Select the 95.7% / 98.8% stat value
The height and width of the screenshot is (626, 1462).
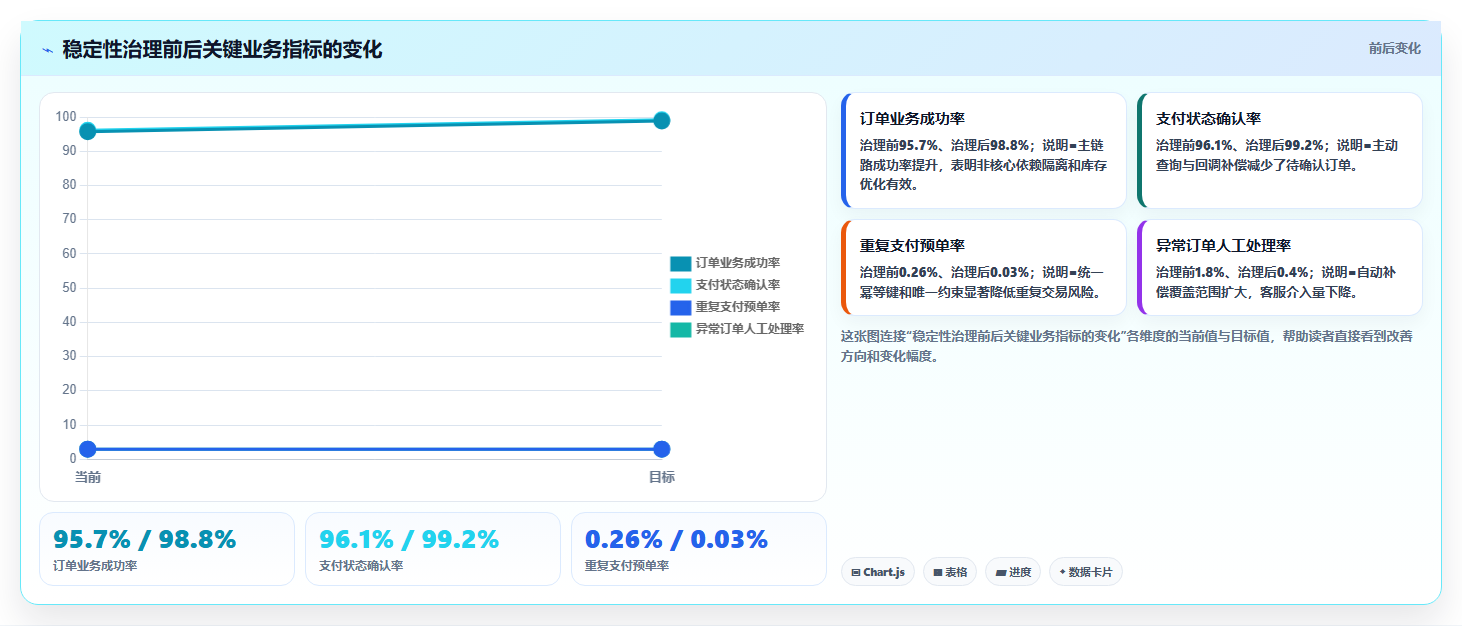tap(145, 539)
